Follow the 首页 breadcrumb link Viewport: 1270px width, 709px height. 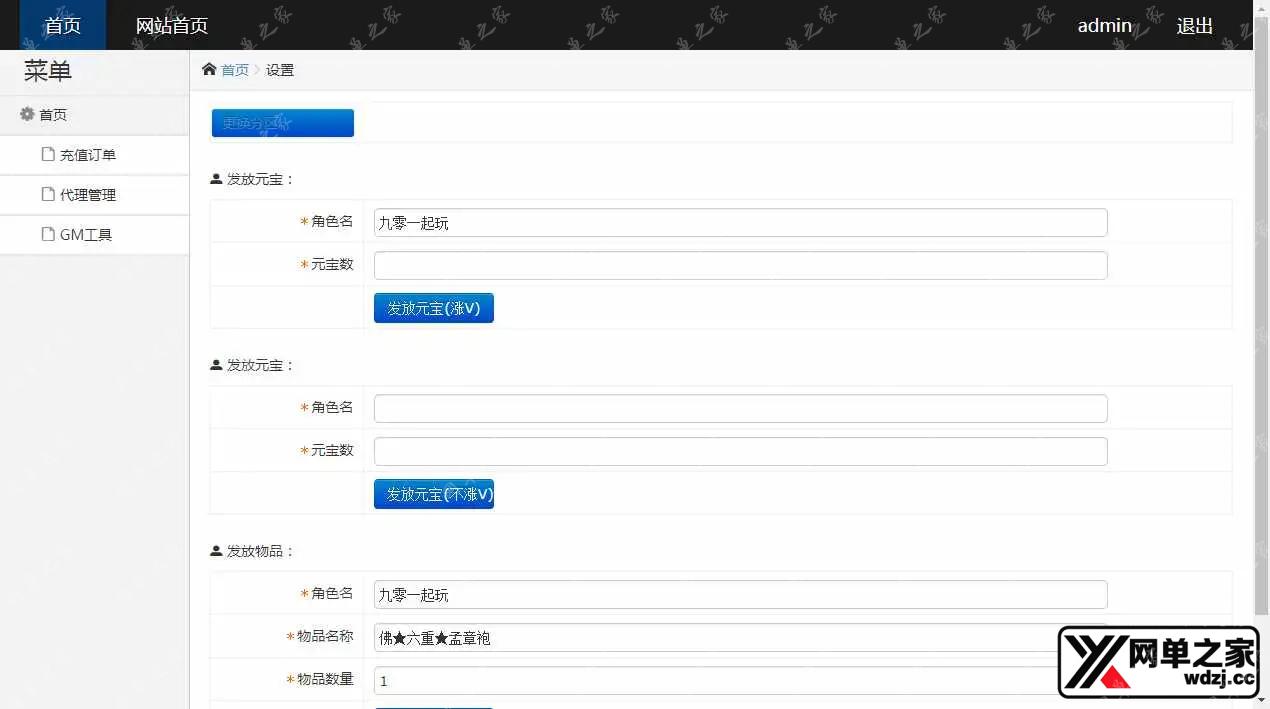coord(235,70)
